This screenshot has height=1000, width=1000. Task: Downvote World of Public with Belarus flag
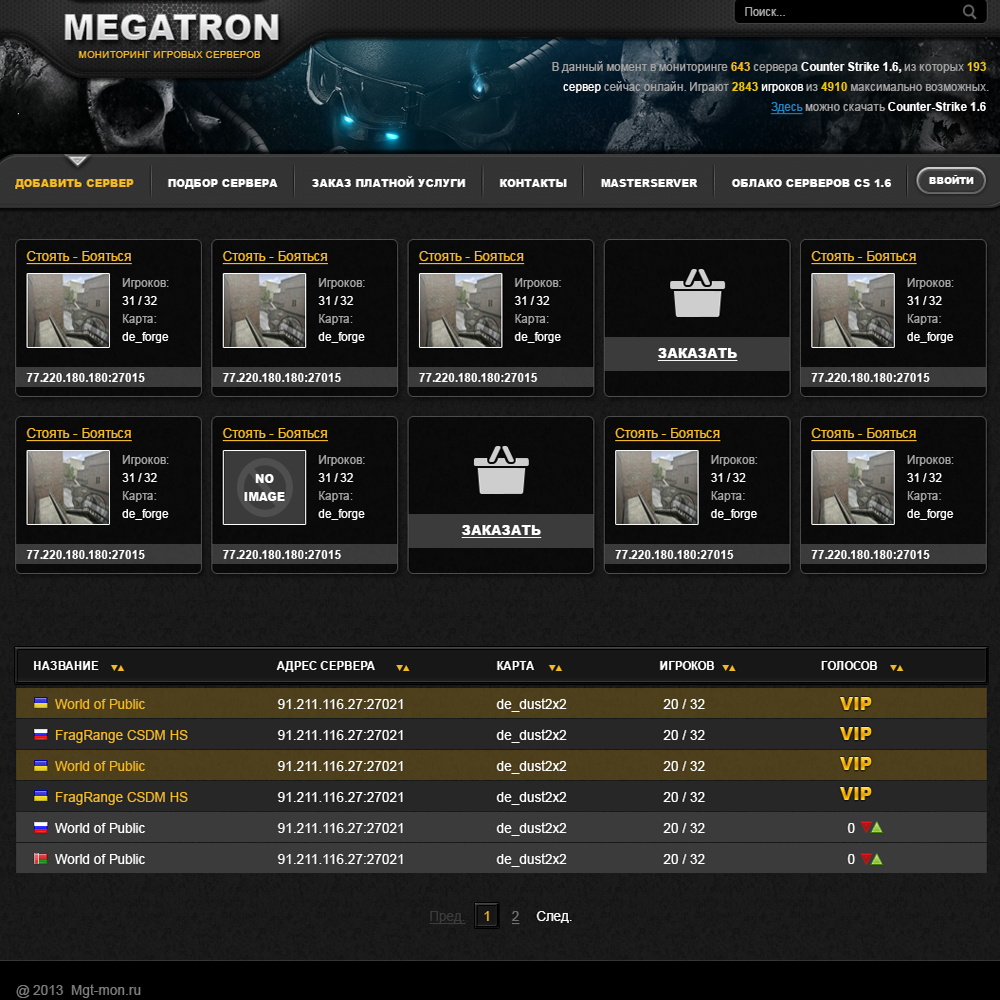pyautogui.click(x=865, y=858)
